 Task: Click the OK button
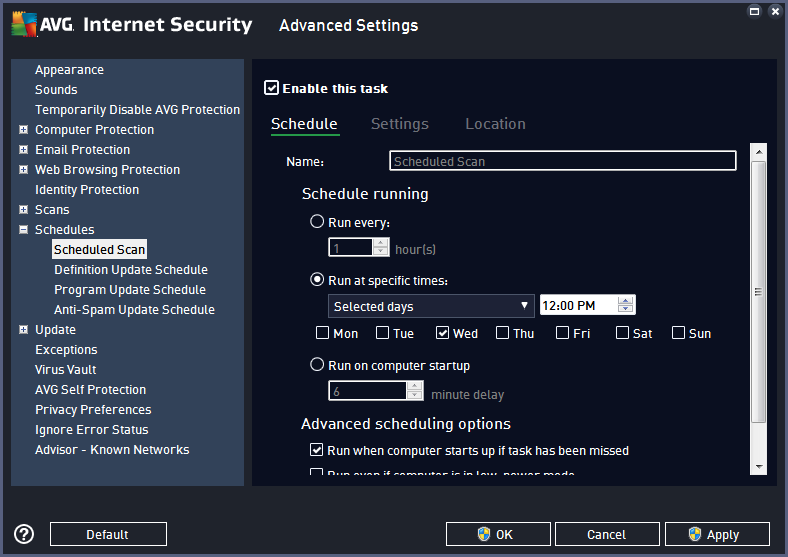point(498,534)
